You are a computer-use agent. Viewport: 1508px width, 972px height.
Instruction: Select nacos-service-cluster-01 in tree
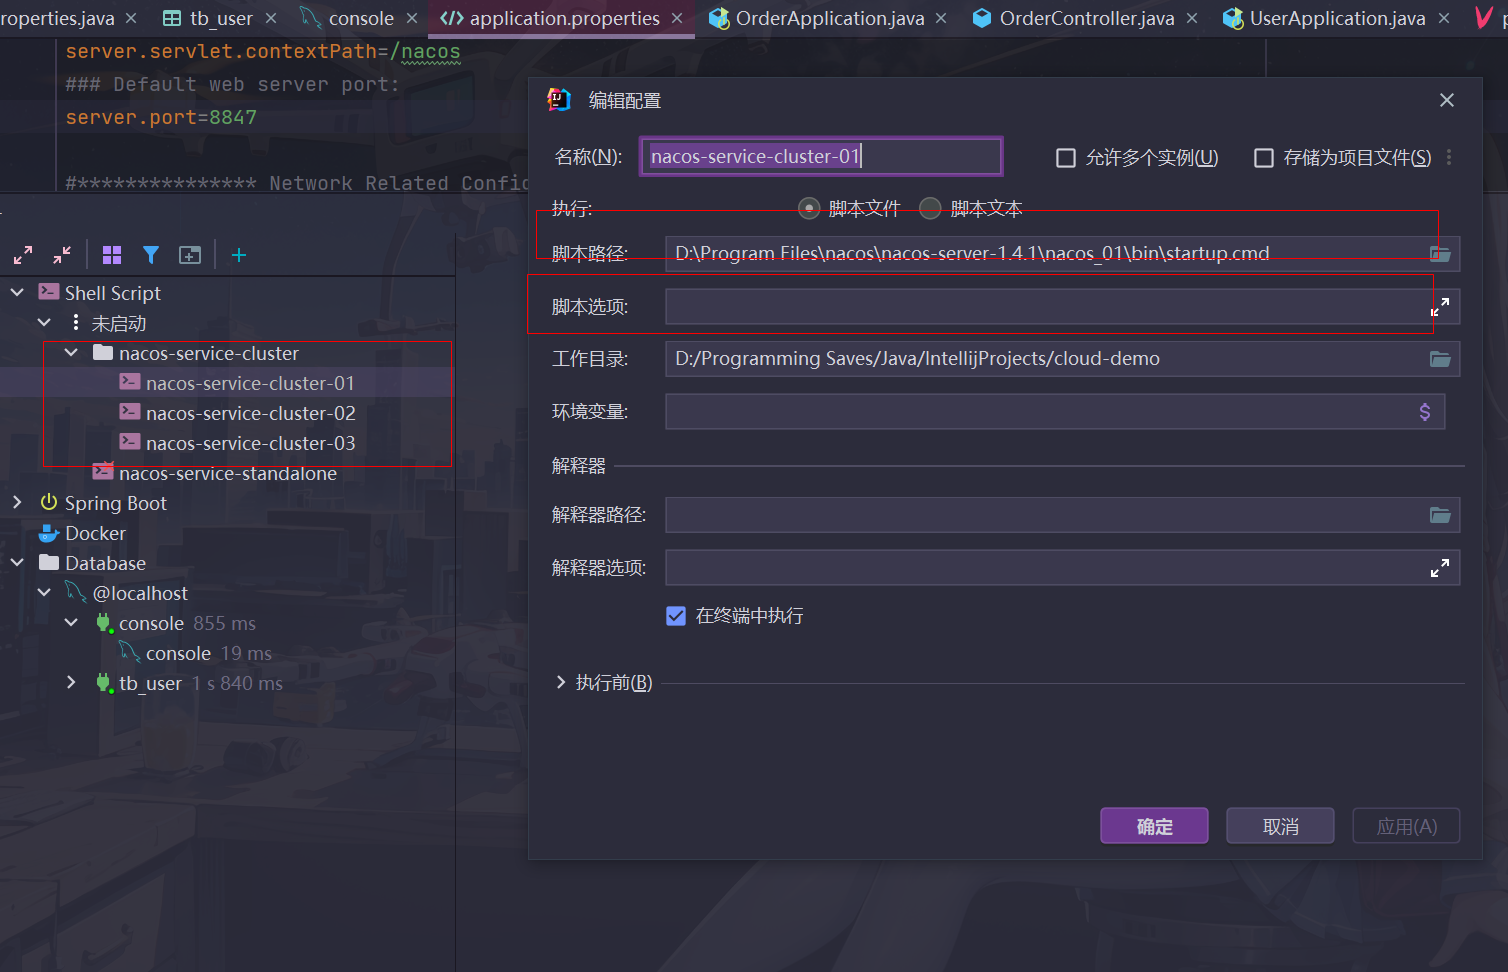[x=250, y=383]
